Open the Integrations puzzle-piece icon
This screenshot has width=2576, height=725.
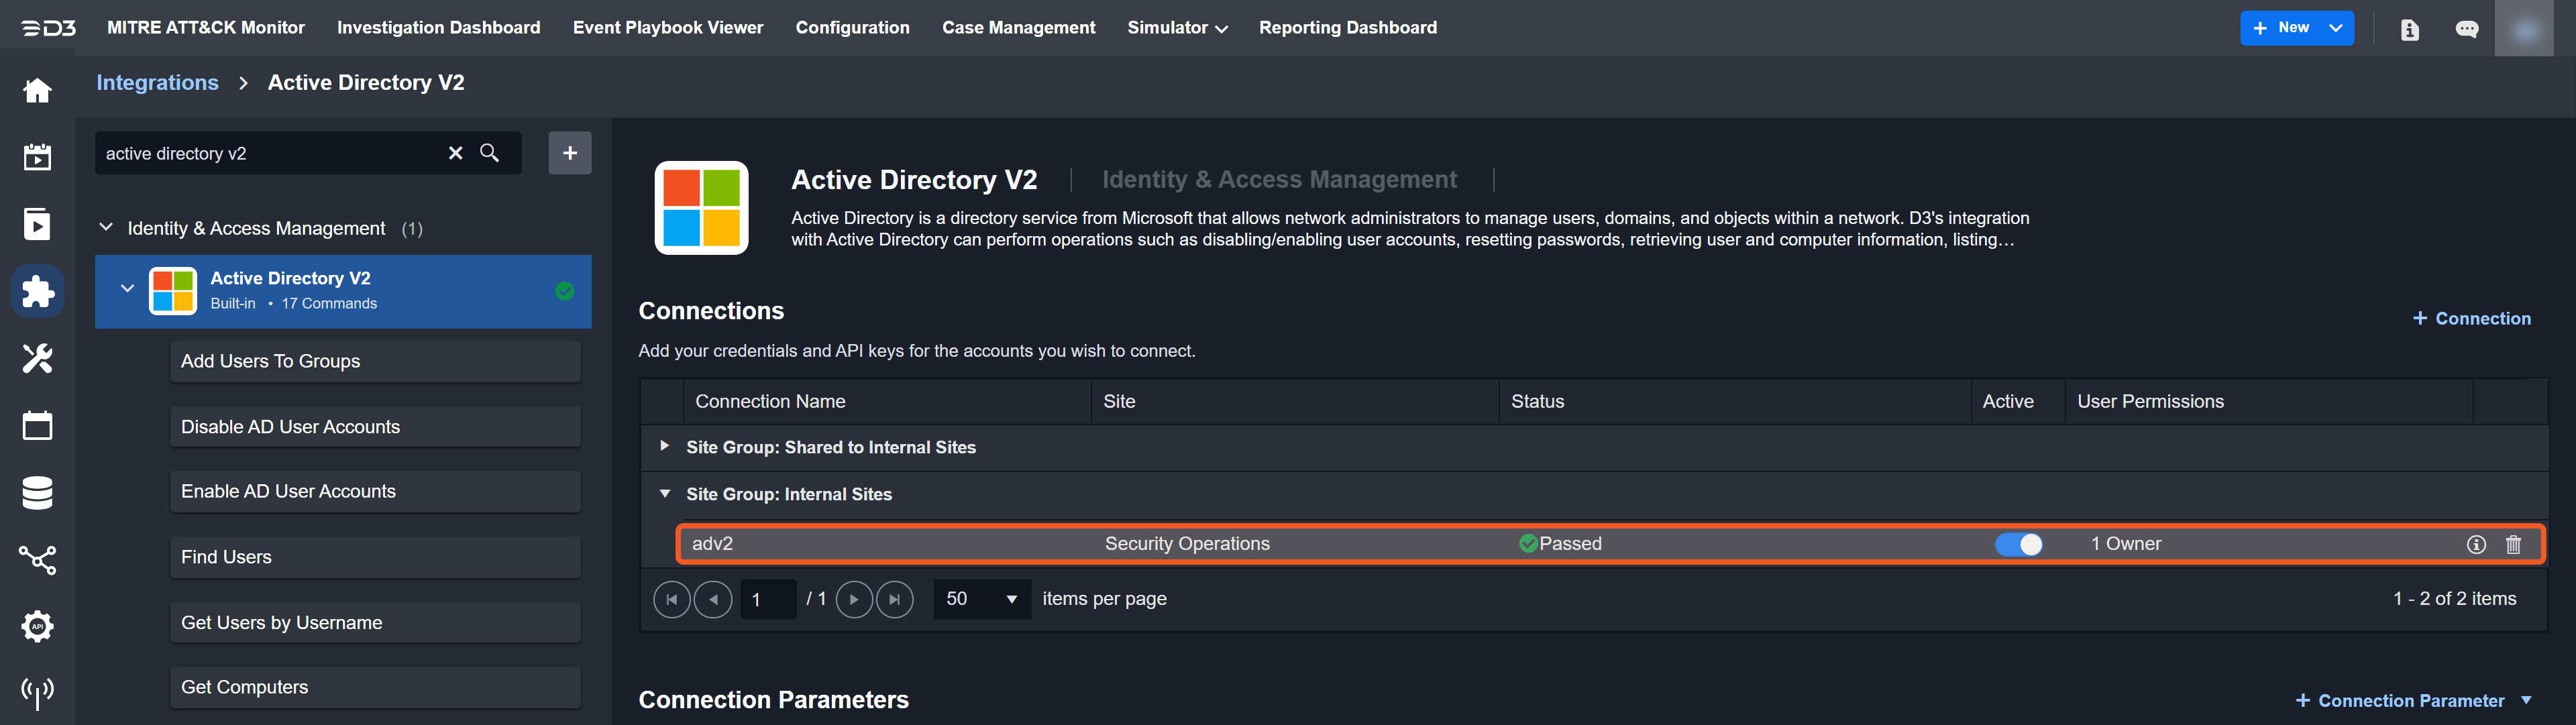coord(37,292)
